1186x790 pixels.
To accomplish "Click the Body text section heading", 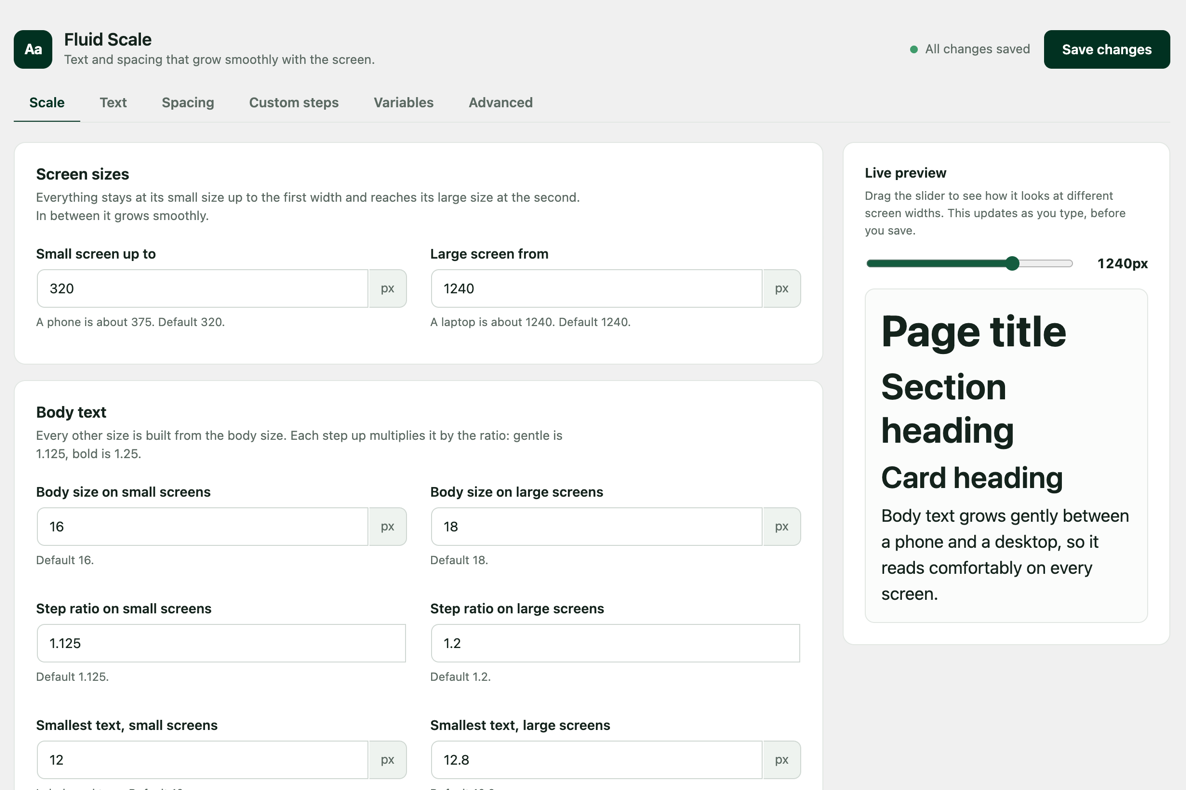I will click(x=71, y=412).
